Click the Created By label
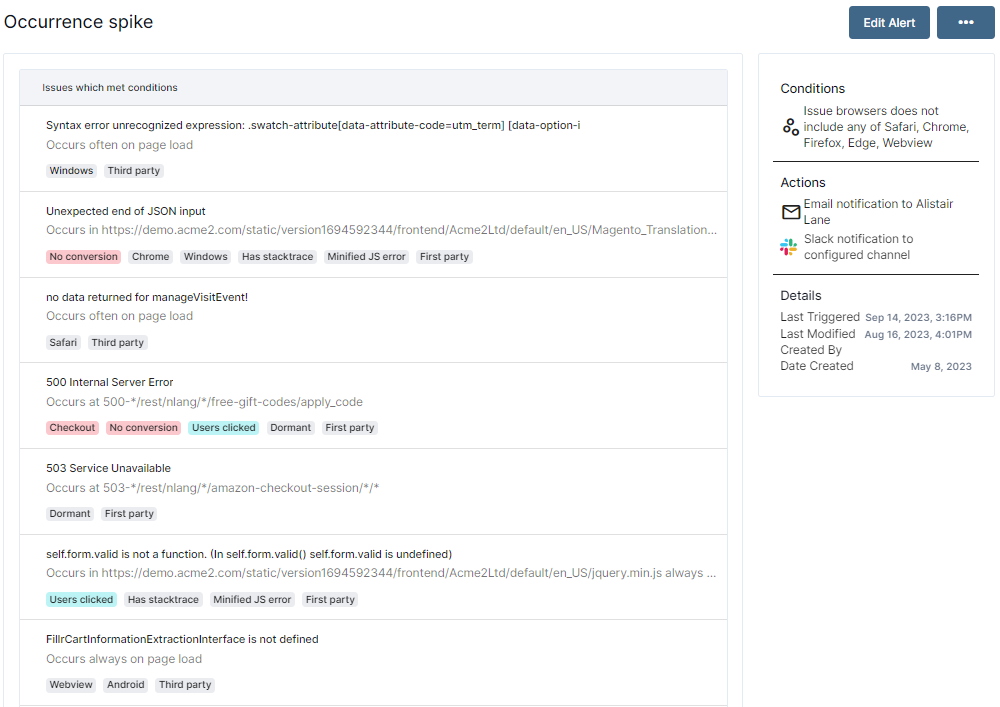 (x=811, y=350)
